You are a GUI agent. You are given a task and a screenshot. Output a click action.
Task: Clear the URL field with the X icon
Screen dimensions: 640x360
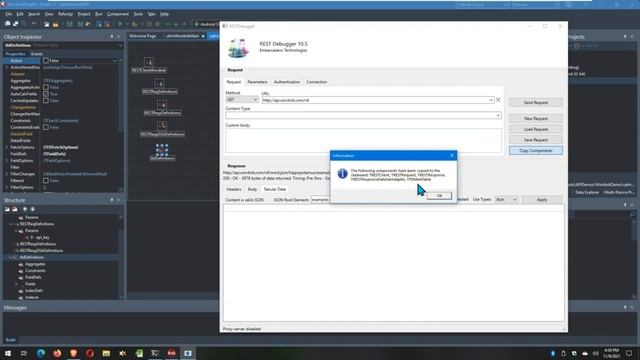coord(498,100)
